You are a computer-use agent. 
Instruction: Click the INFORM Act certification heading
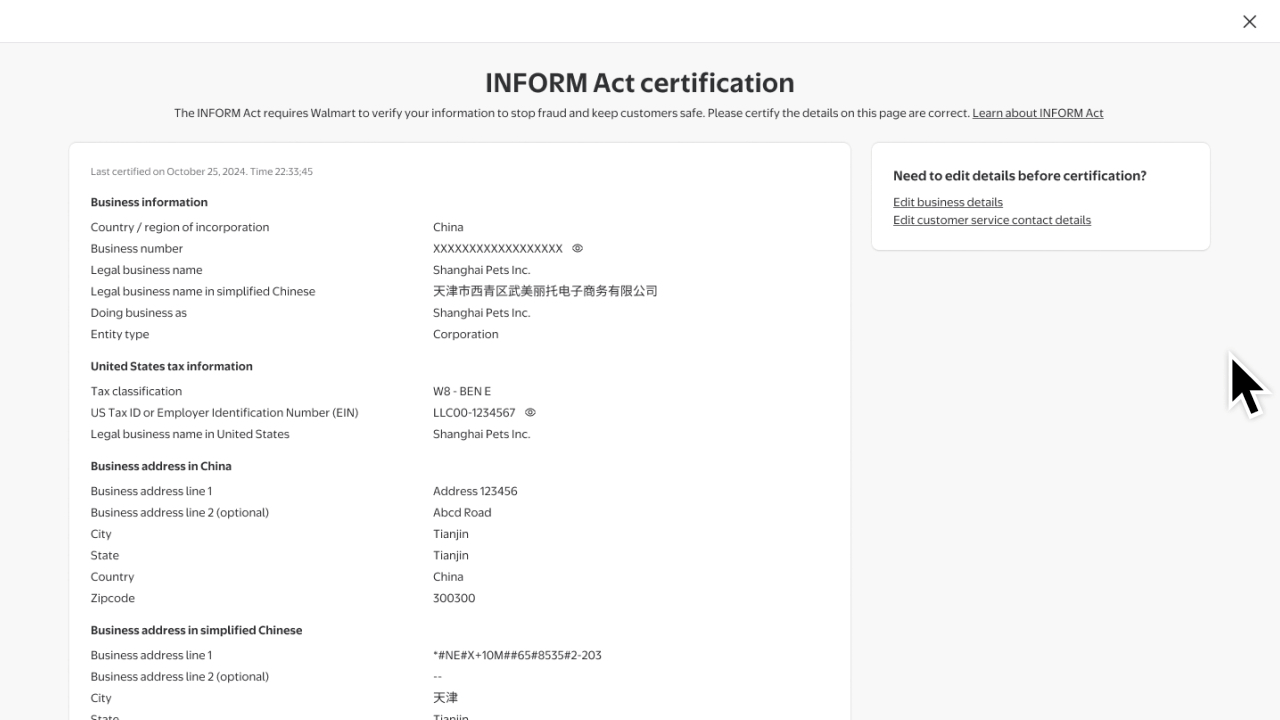640,82
